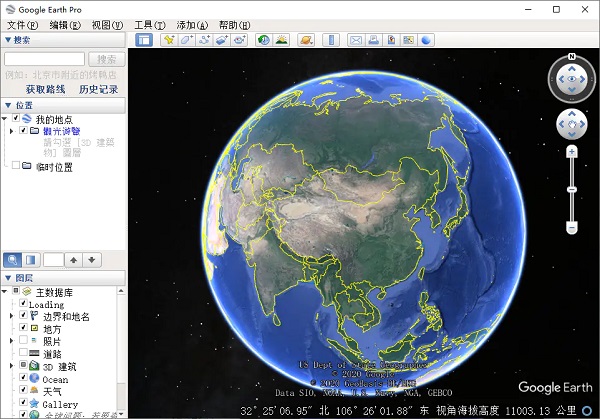Switch between Earth, Sky and planets icon
600x419 pixels.
306,40
